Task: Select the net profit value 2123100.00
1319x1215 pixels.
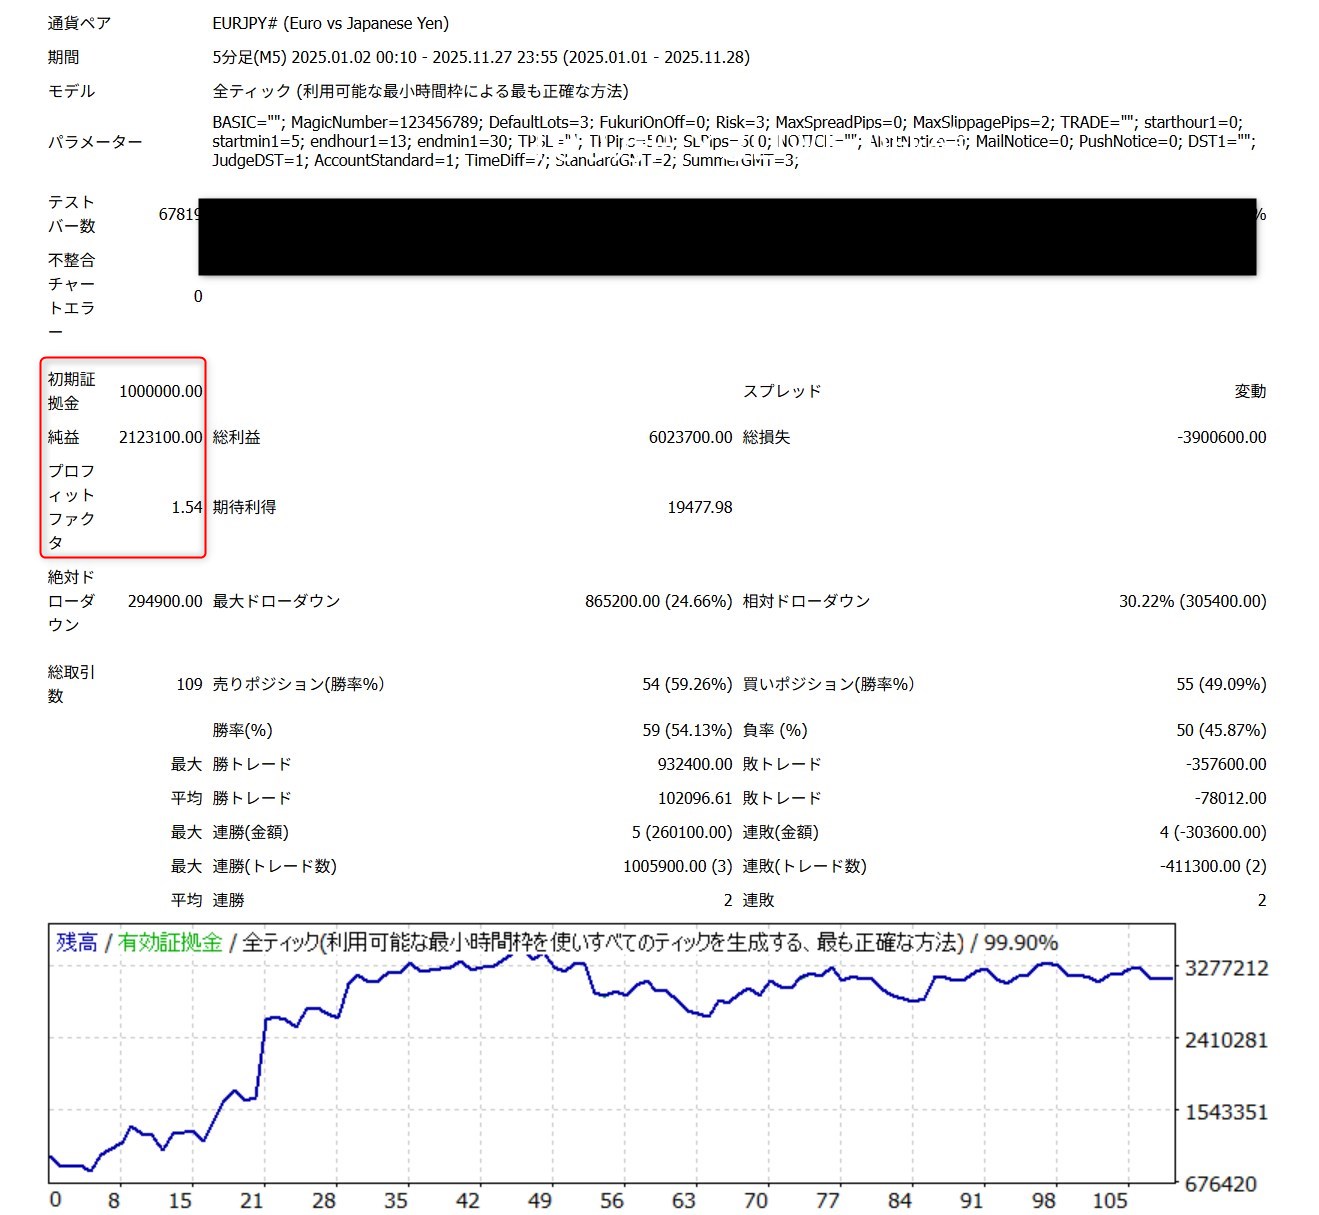Action: click(160, 437)
